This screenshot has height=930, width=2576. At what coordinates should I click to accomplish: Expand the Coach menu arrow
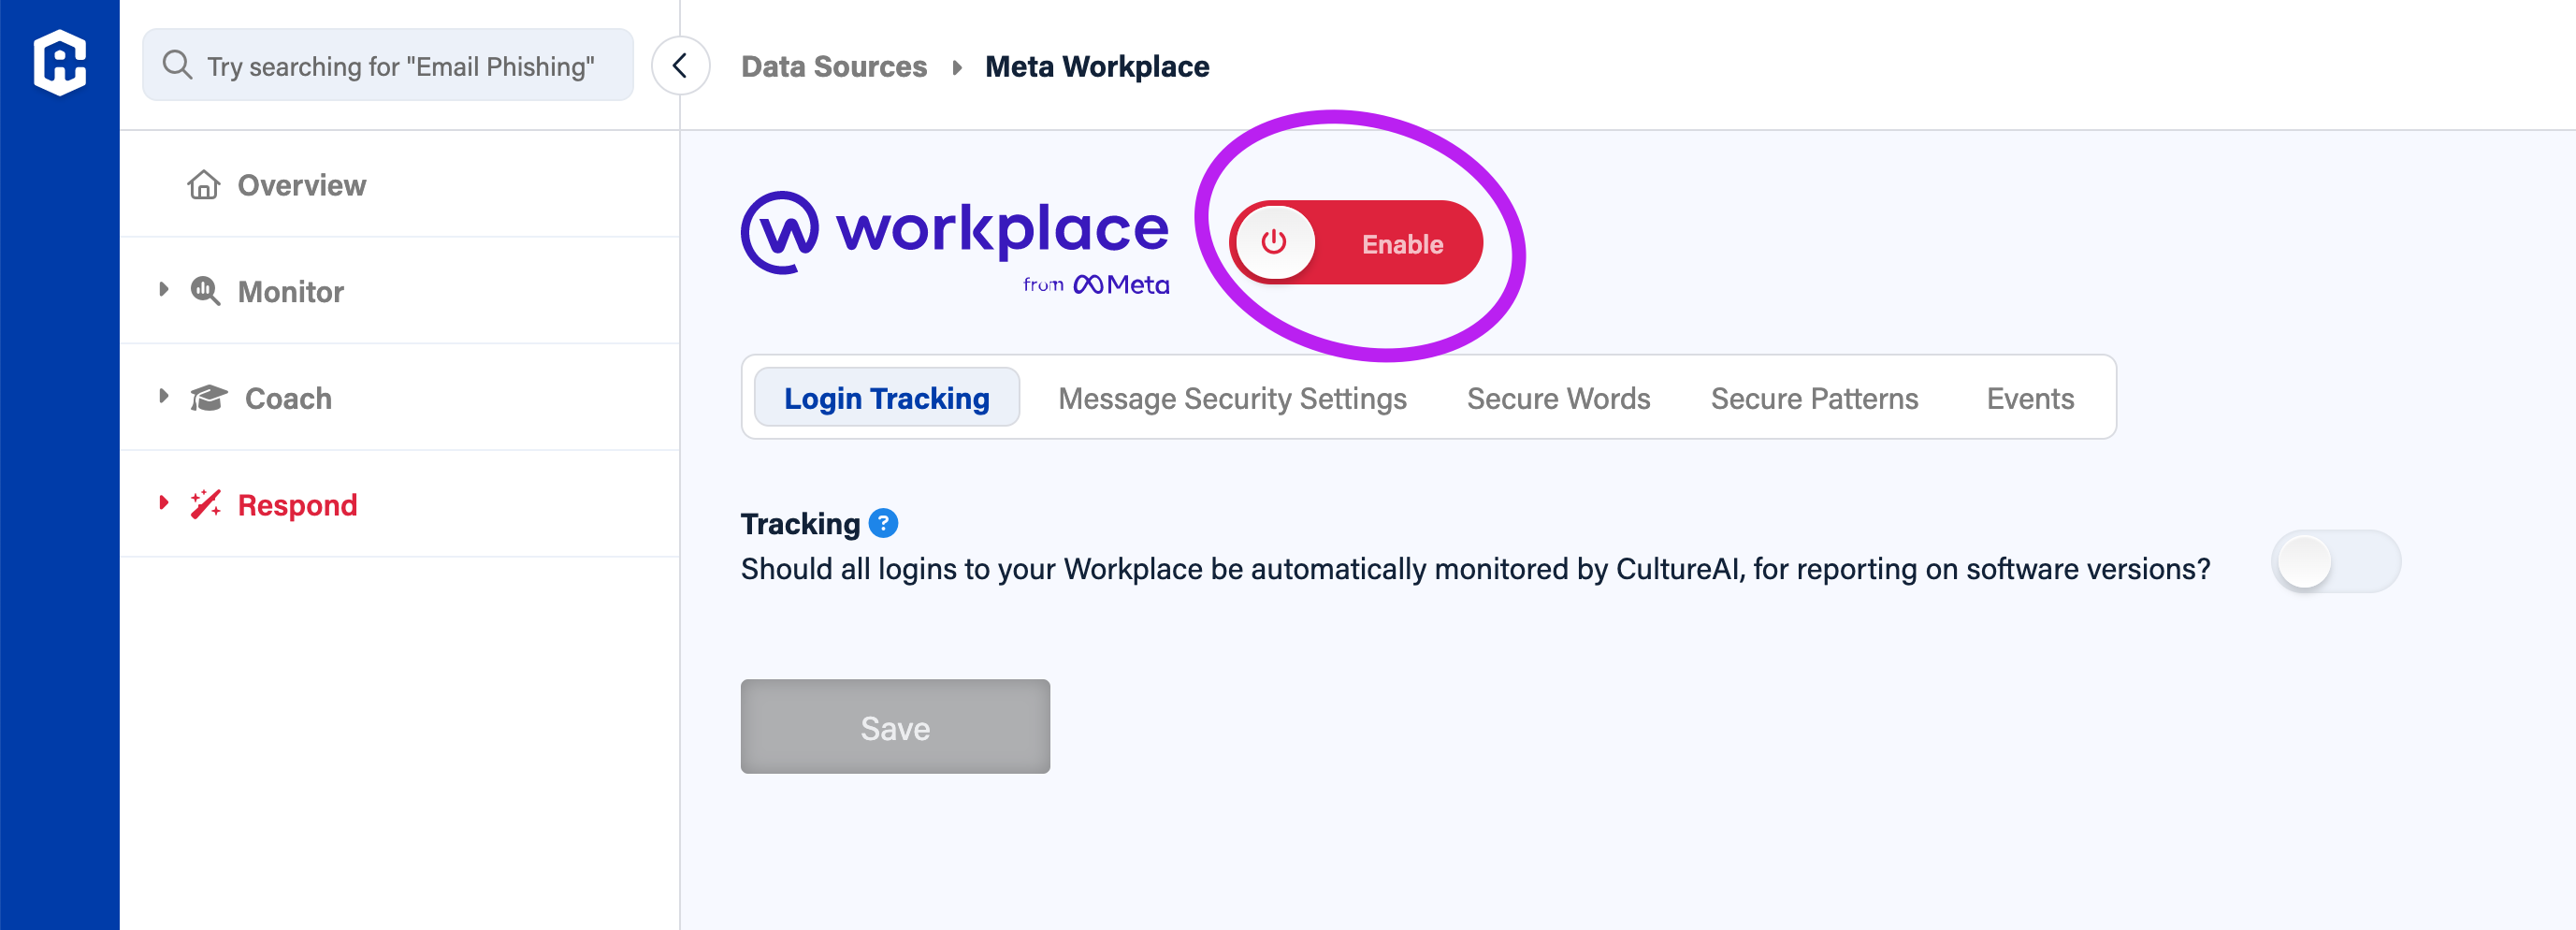coord(164,396)
